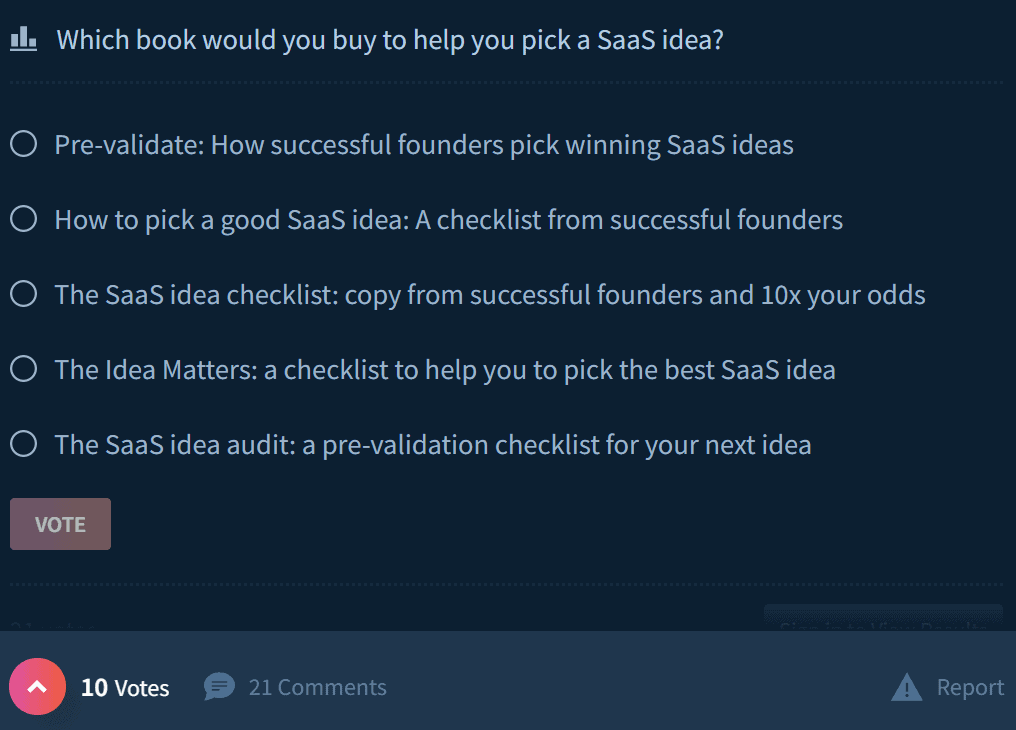Select 'The SaaS idea audit' radio button
1016x730 pixels.
23,444
